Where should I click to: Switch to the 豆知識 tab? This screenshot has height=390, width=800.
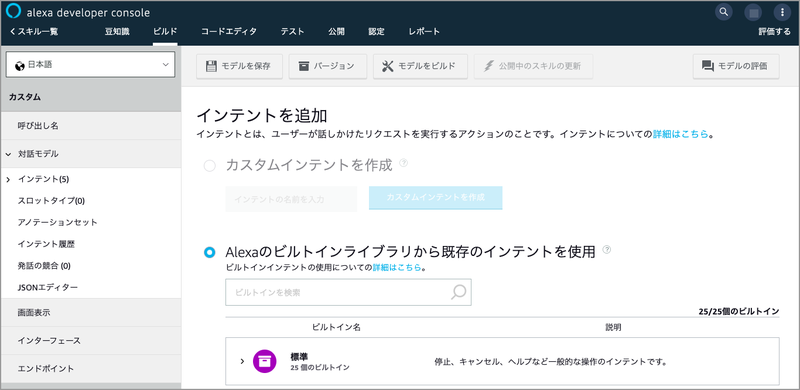(117, 32)
